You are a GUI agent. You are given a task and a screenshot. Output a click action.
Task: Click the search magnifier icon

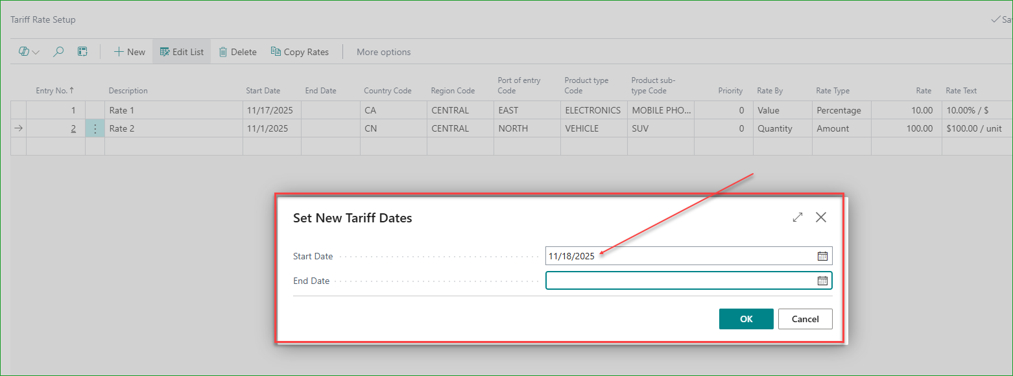(x=58, y=52)
